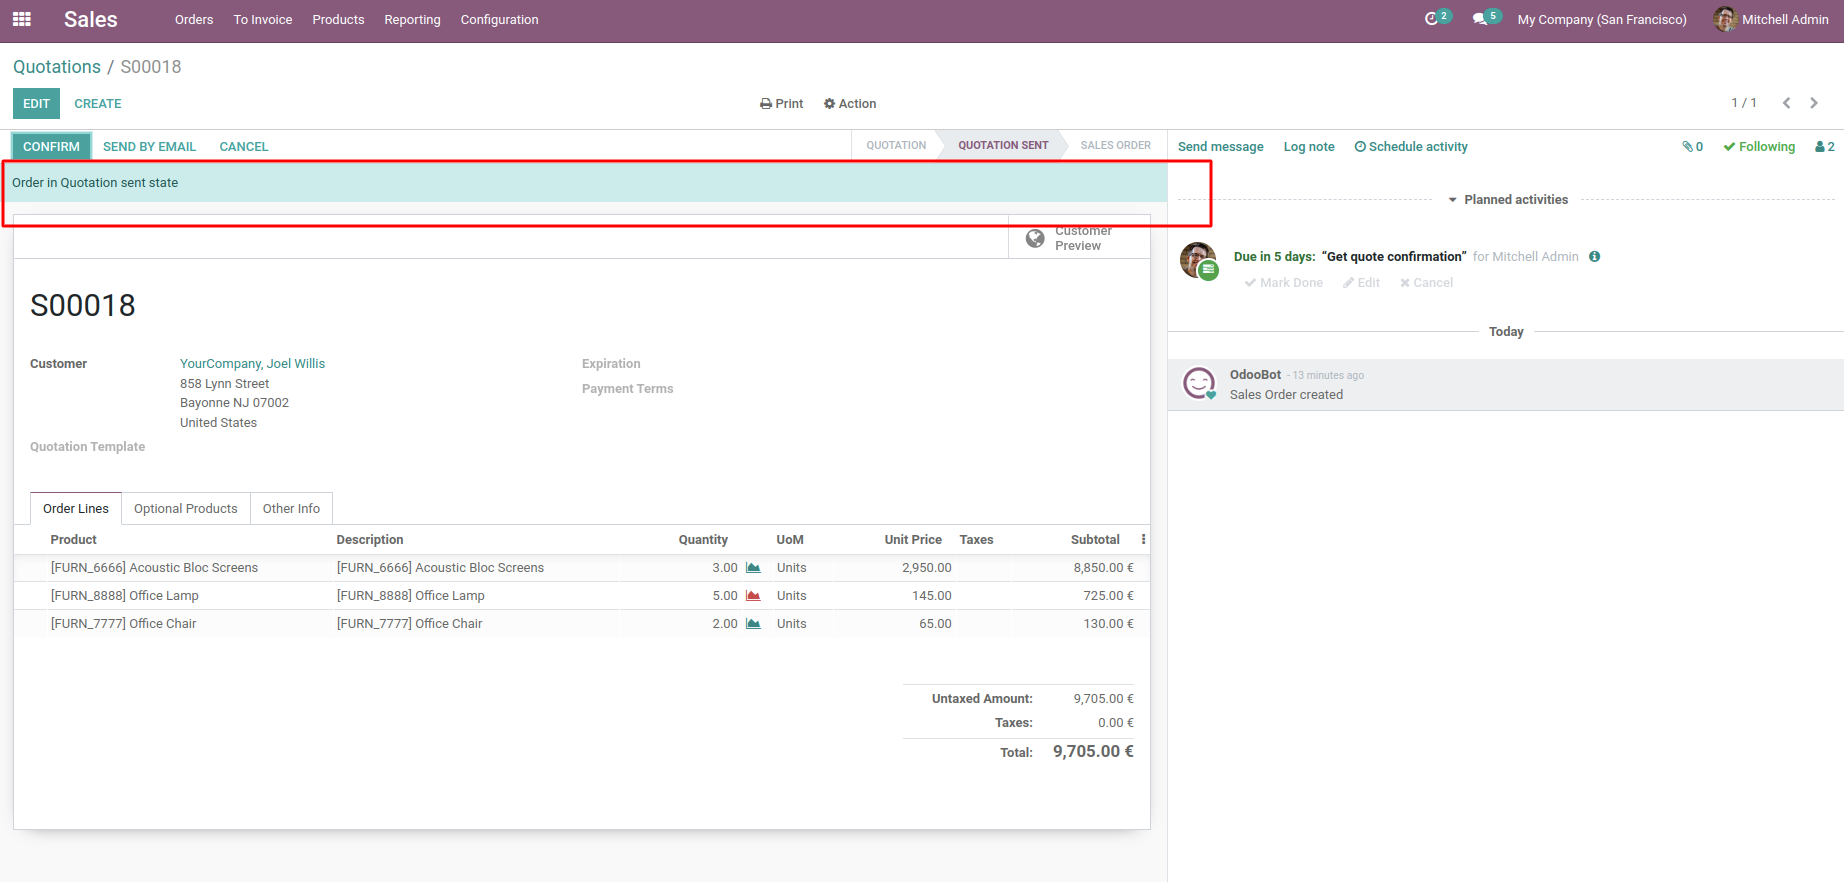Switch to the Optional Products tab
This screenshot has height=882, width=1844.
pos(186,509)
